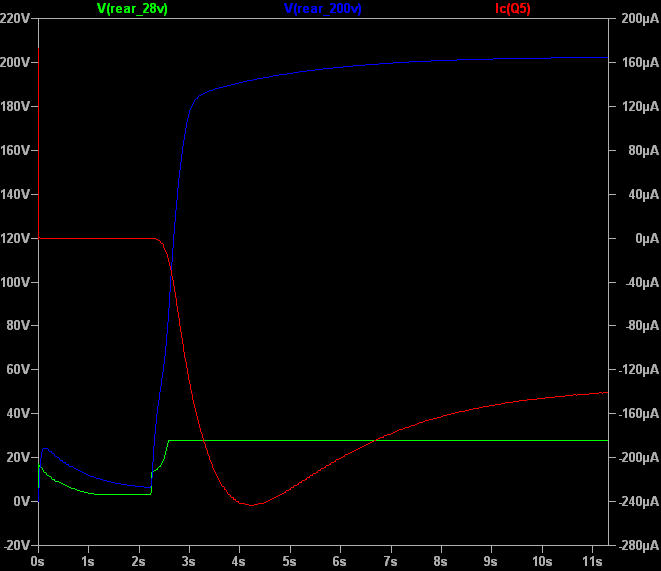Click the 0s time axis label

pos(37,561)
